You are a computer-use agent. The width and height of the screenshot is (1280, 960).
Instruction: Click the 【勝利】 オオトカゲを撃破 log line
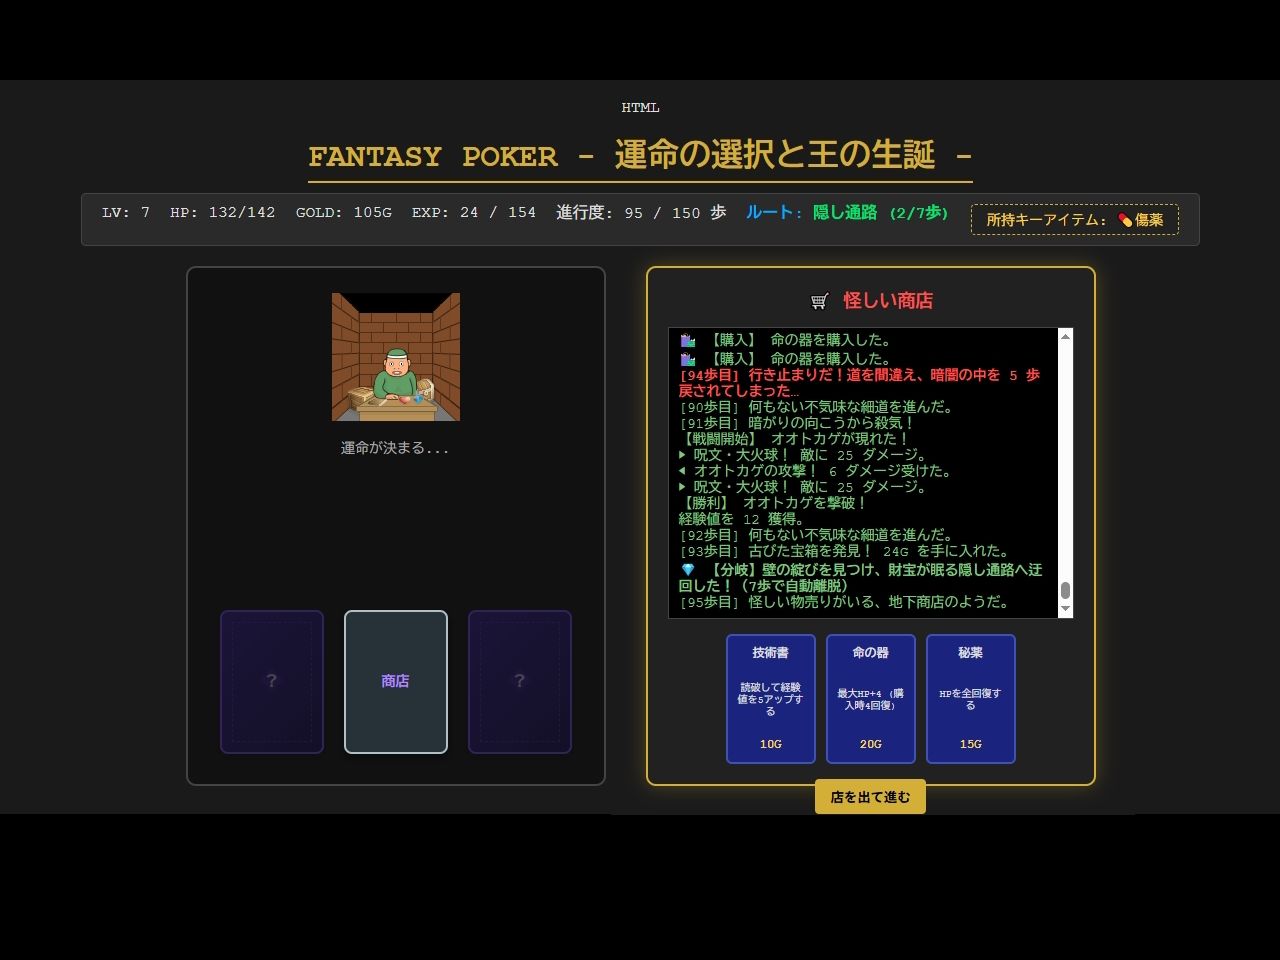click(x=773, y=503)
